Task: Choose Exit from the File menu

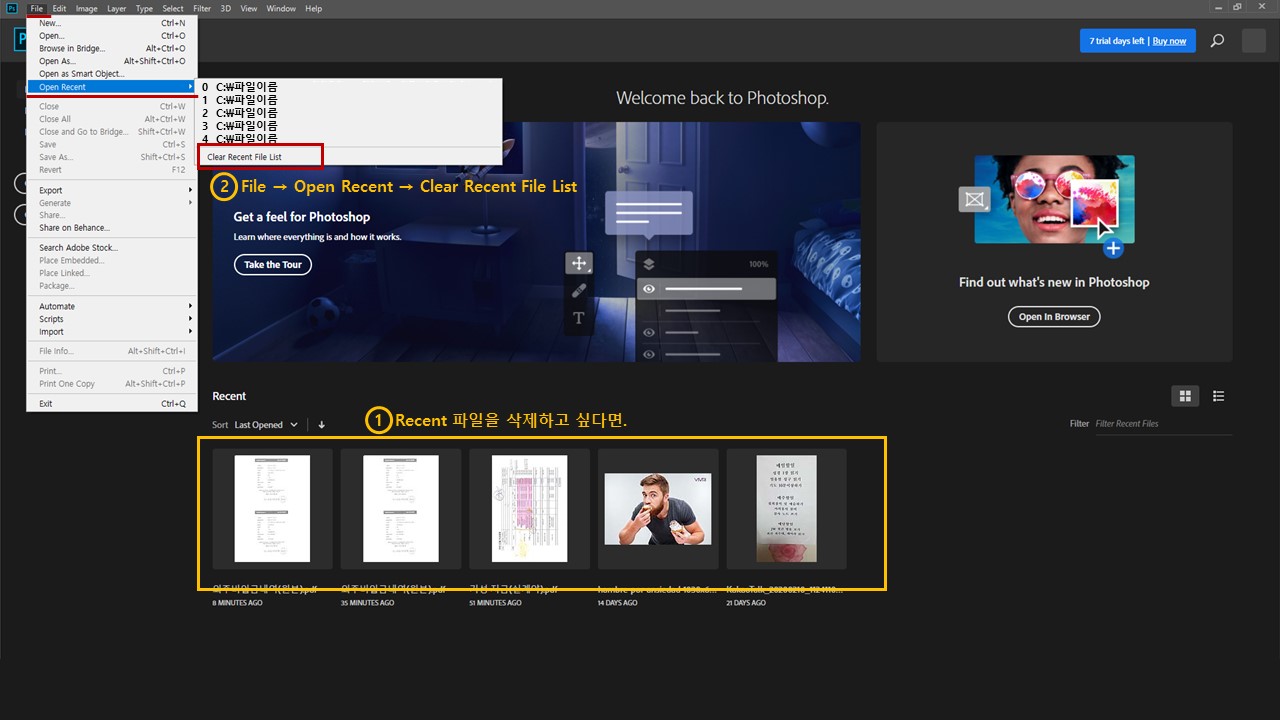Action: 112,404
